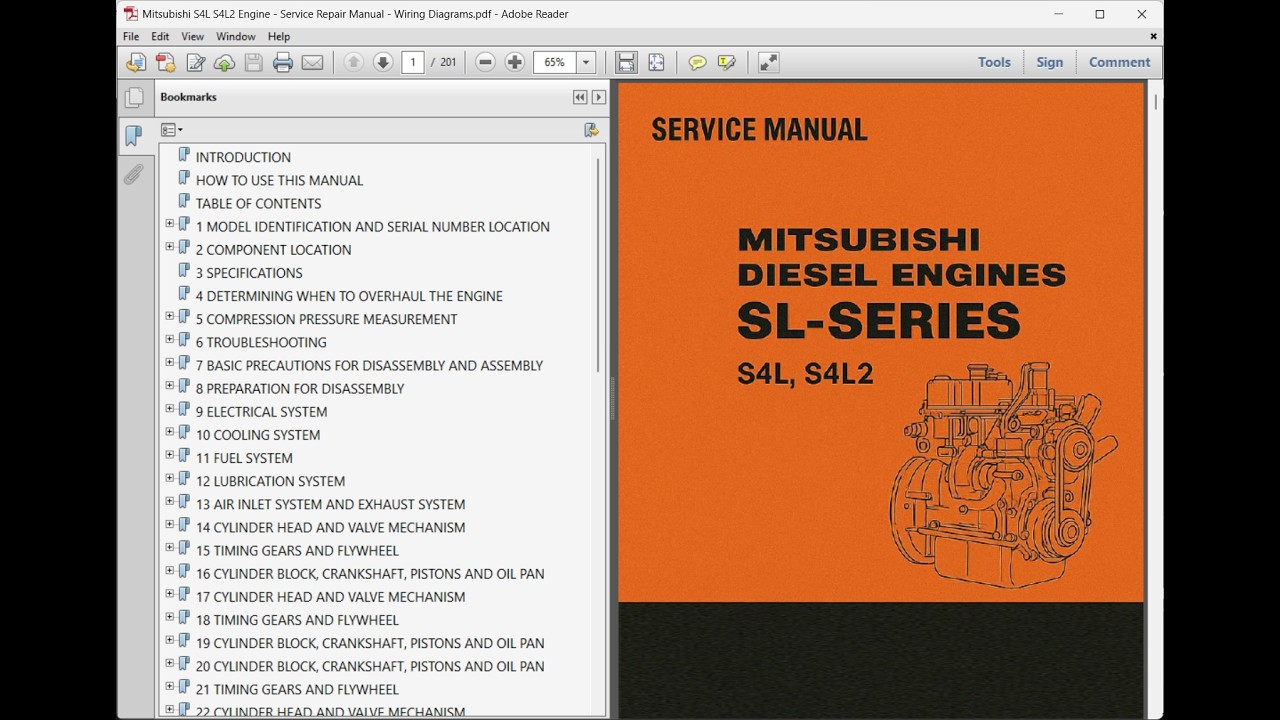The image size is (1280, 720).
Task: Go to HOW TO USE THIS MANUAL
Action: 279,180
